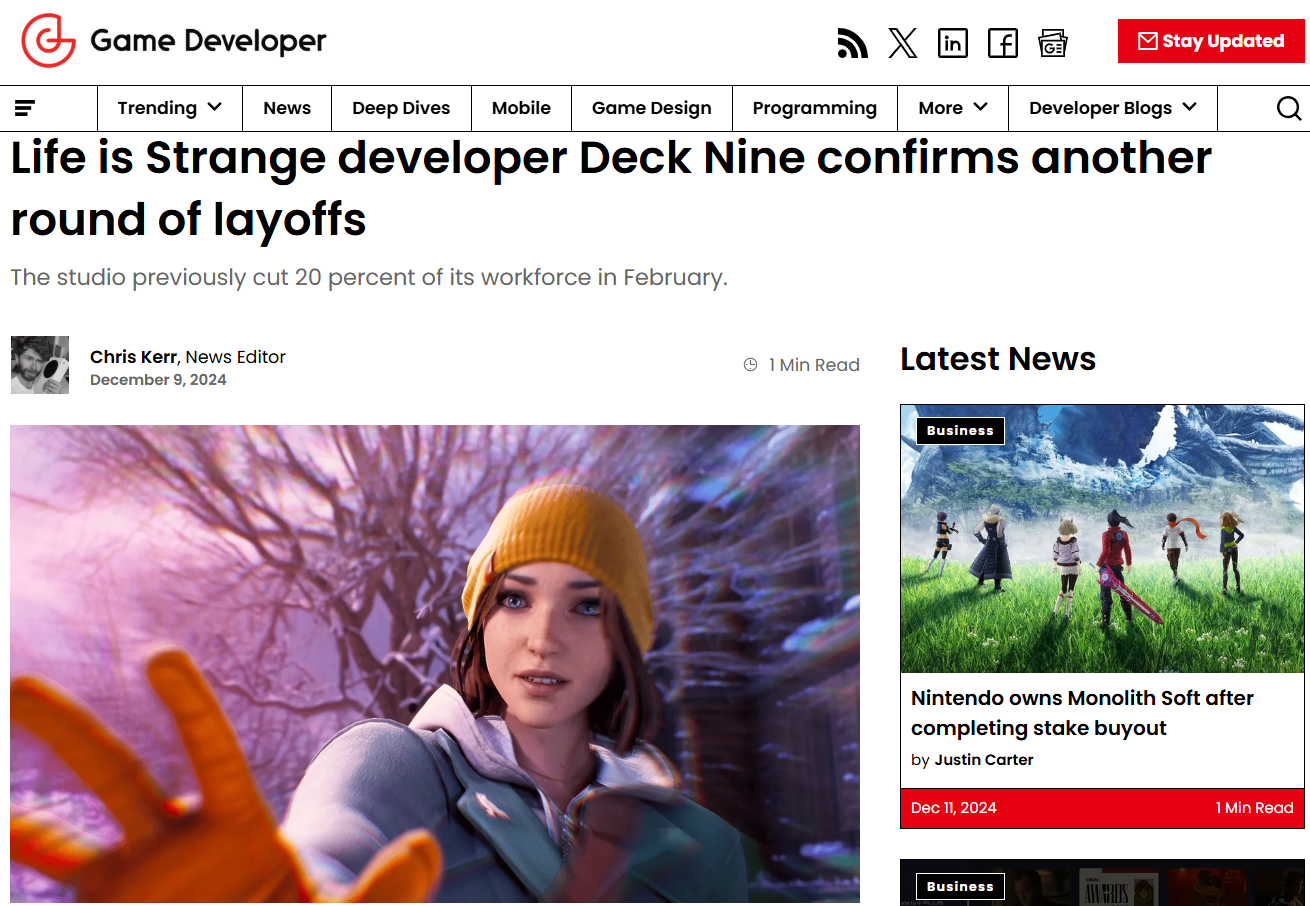Click the Latest News heading
Viewport: 1310px width, 906px height.
tap(998, 359)
